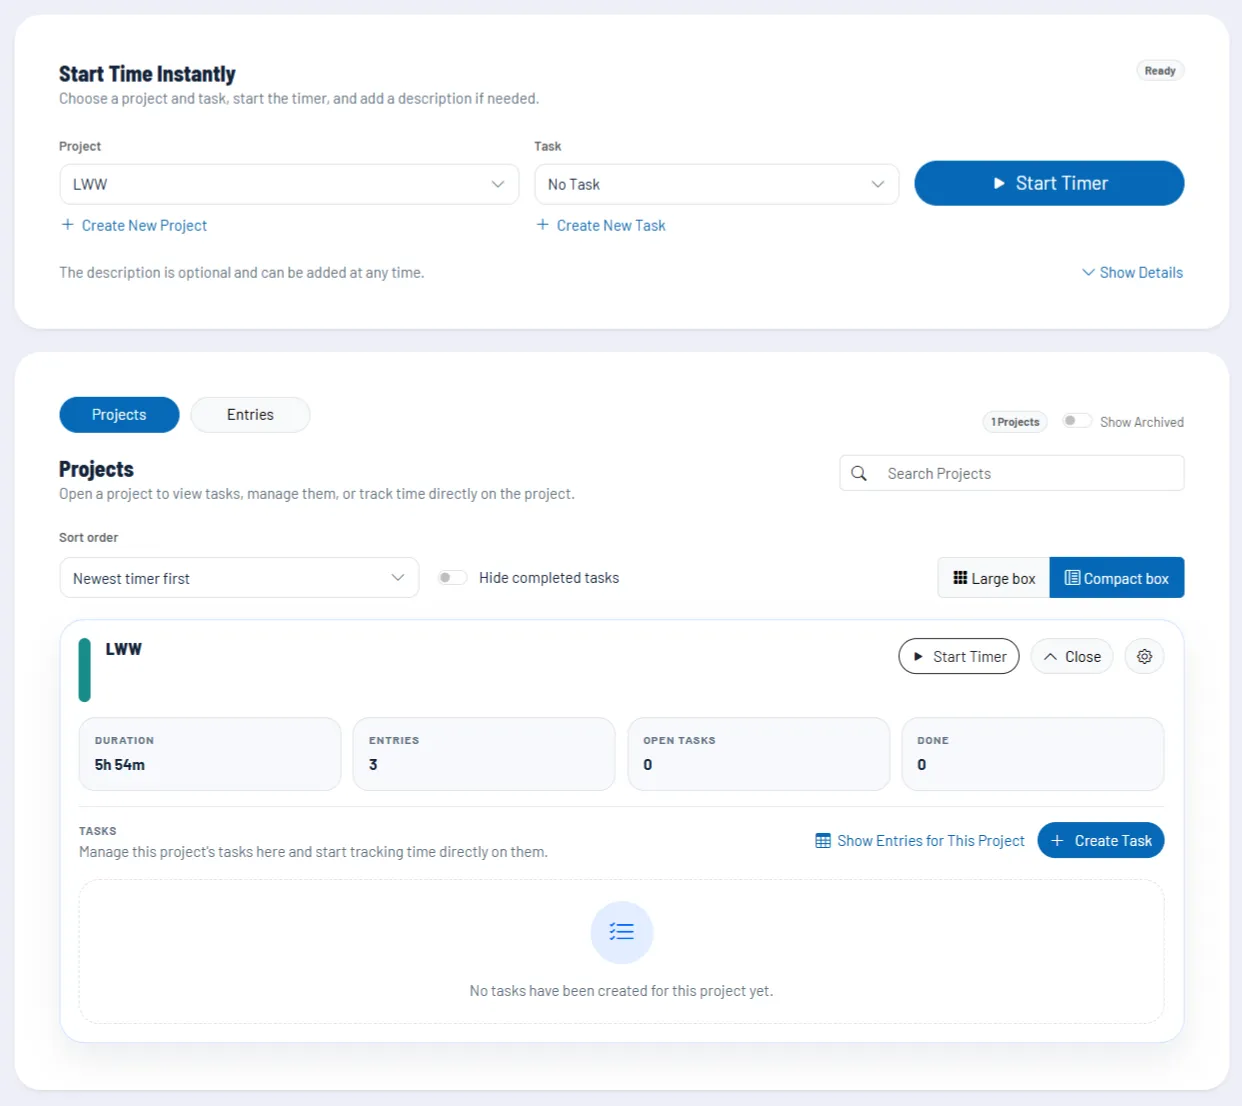Click Create New Project link
Viewport: 1242px width, 1106px height.
click(134, 226)
